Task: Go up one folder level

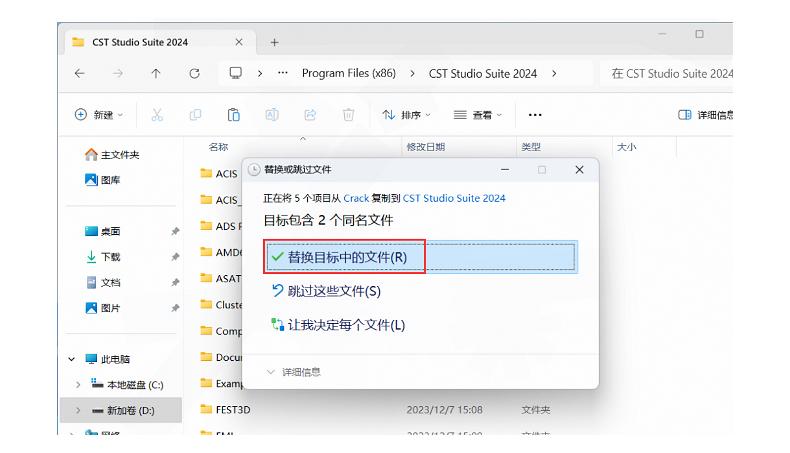Action: (156, 74)
